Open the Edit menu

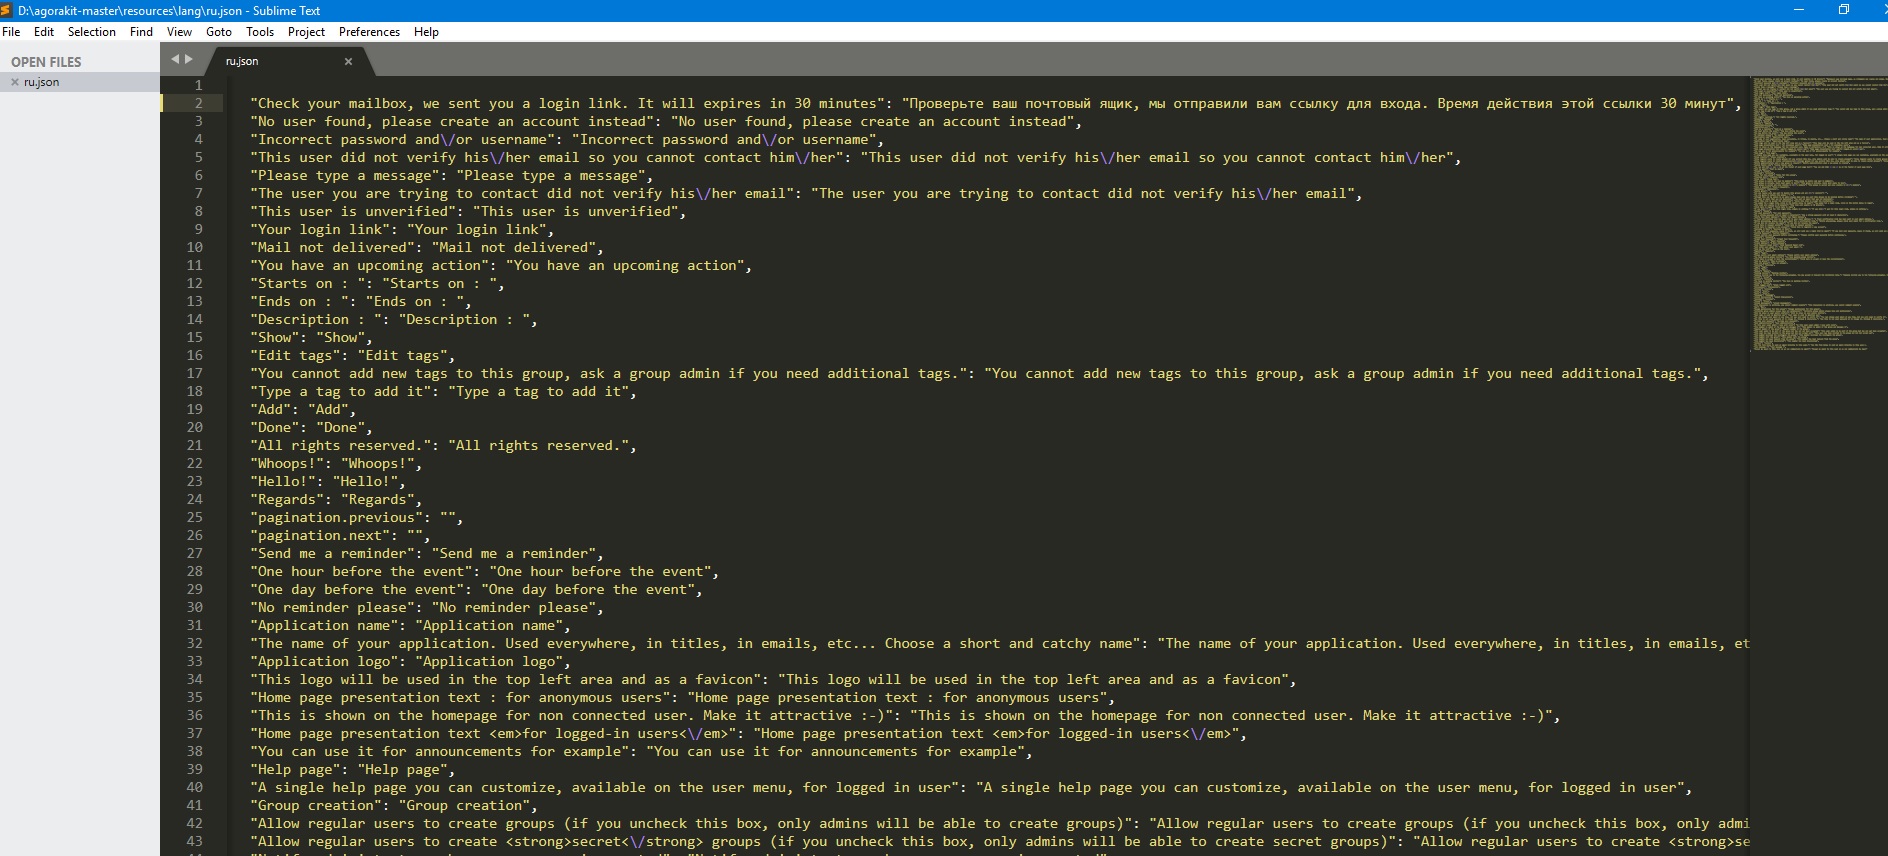click(44, 32)
